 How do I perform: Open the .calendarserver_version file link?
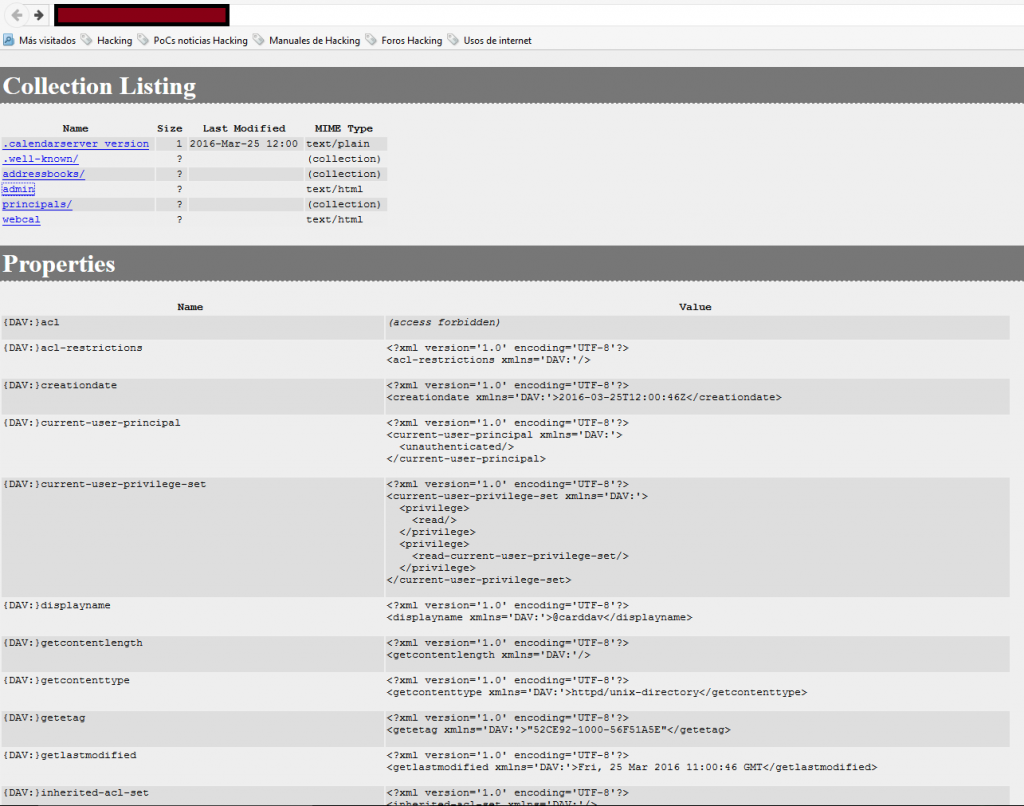(75, 144)
